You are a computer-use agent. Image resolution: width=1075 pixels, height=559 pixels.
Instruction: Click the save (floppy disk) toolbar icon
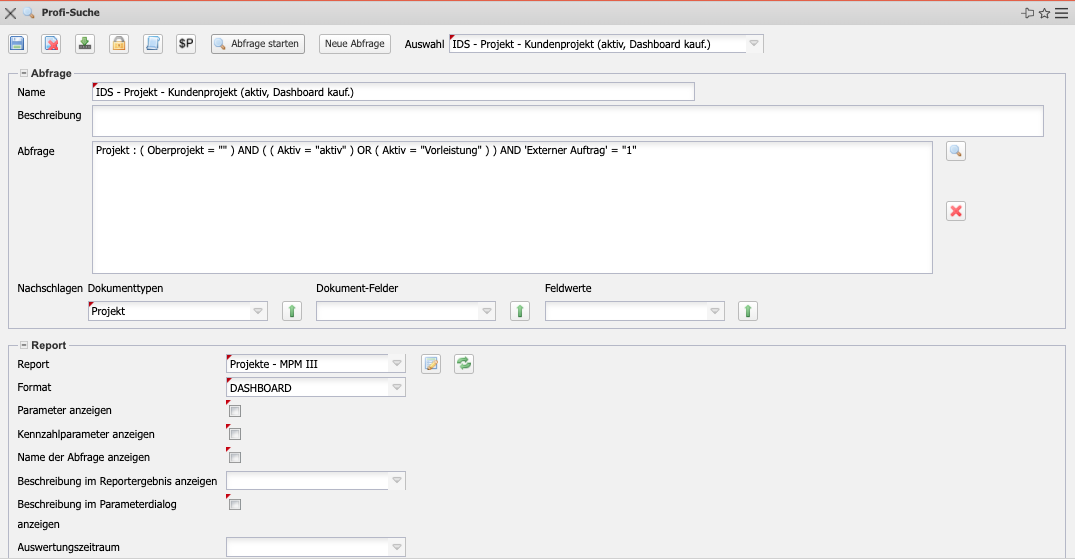pyautogui.click(x=18, y=44)
